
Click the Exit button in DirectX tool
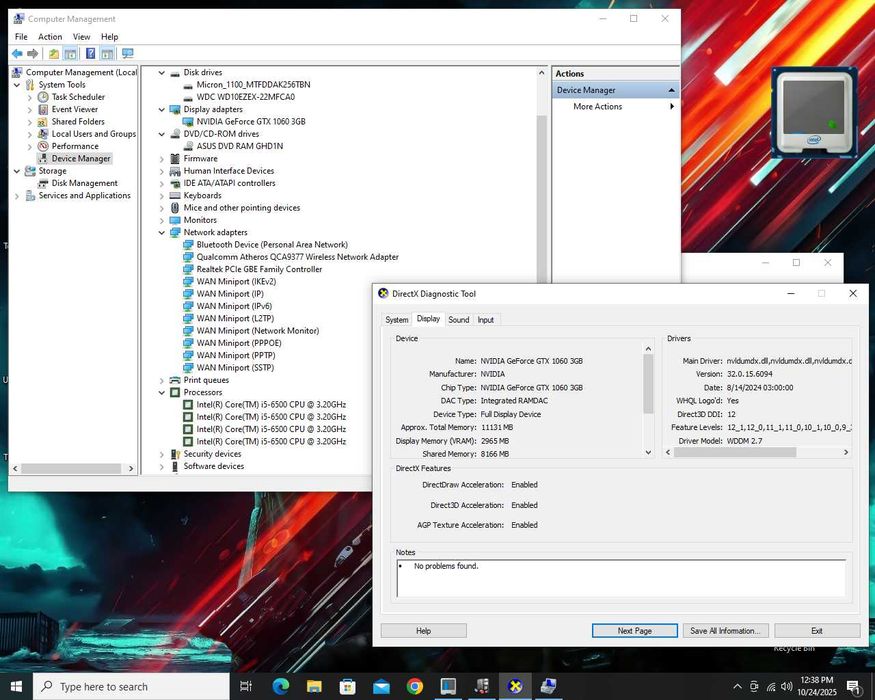[817, 631]
